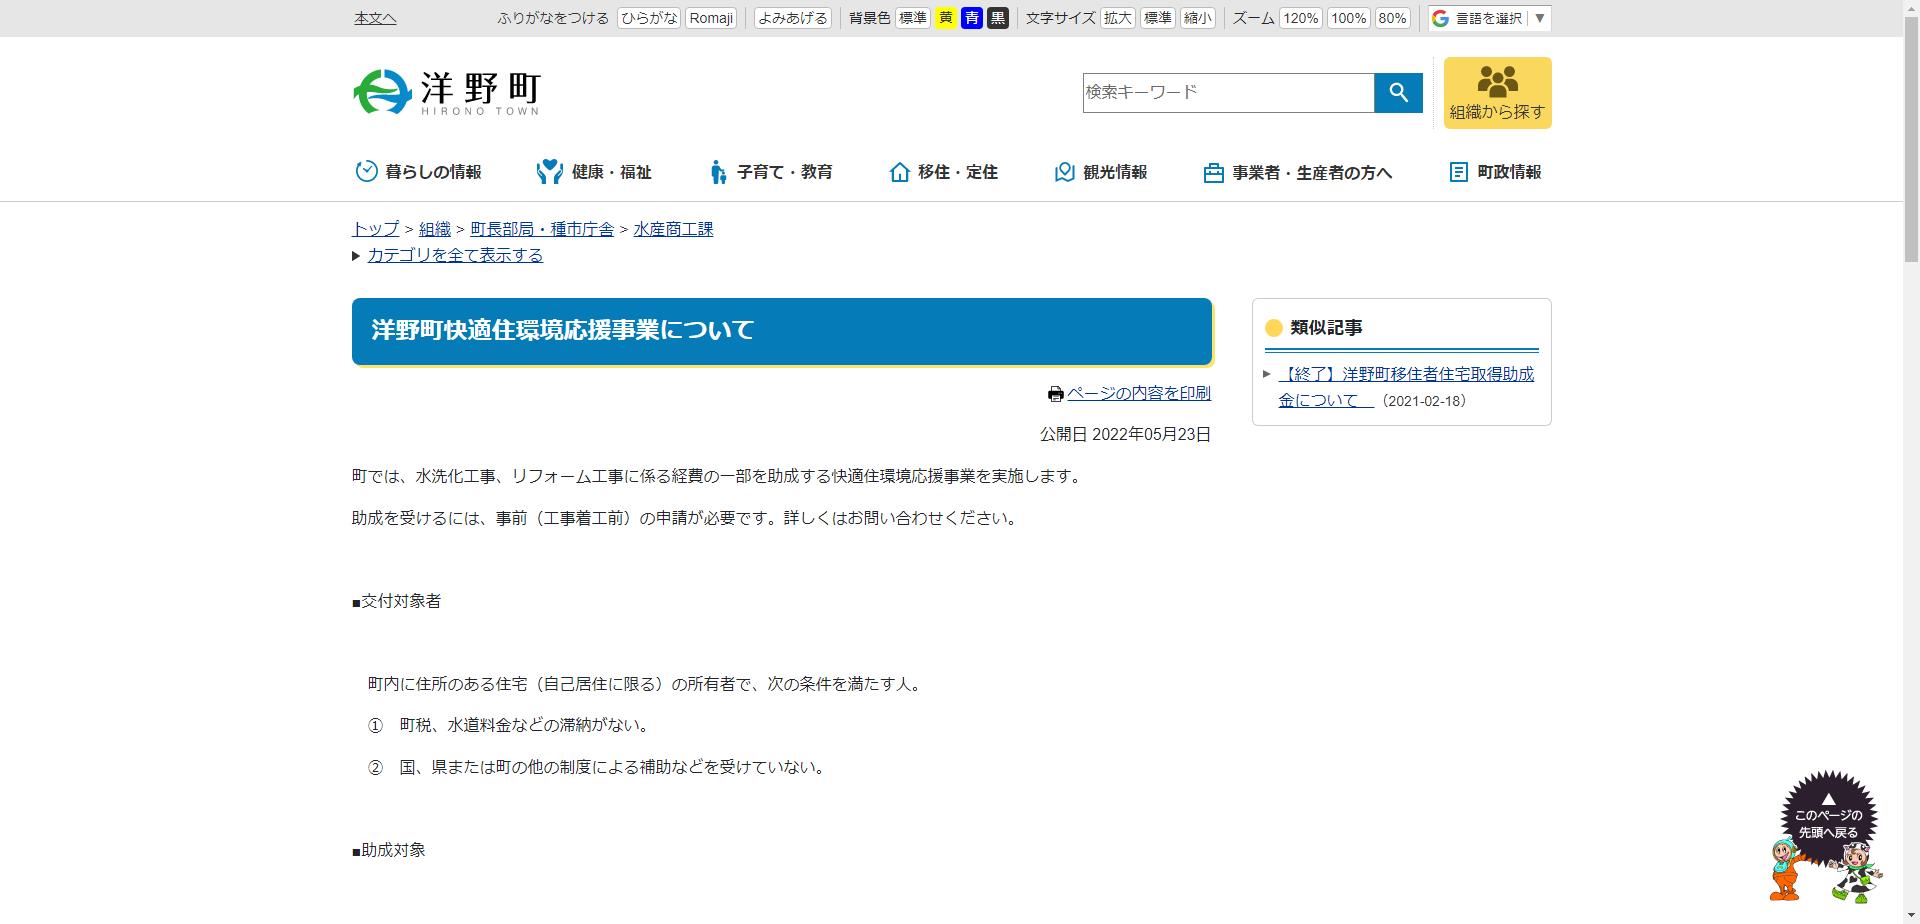Open 子育て・教育 menu
The width and height of the screenshot is (1920, 924).
point(770,172)
